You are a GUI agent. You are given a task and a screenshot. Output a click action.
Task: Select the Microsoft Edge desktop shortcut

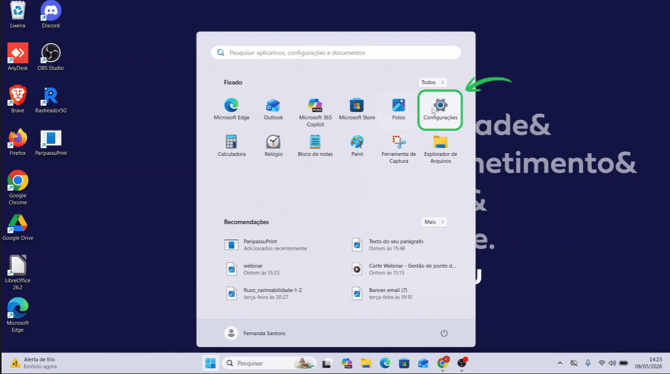click(x=18, y=315)
